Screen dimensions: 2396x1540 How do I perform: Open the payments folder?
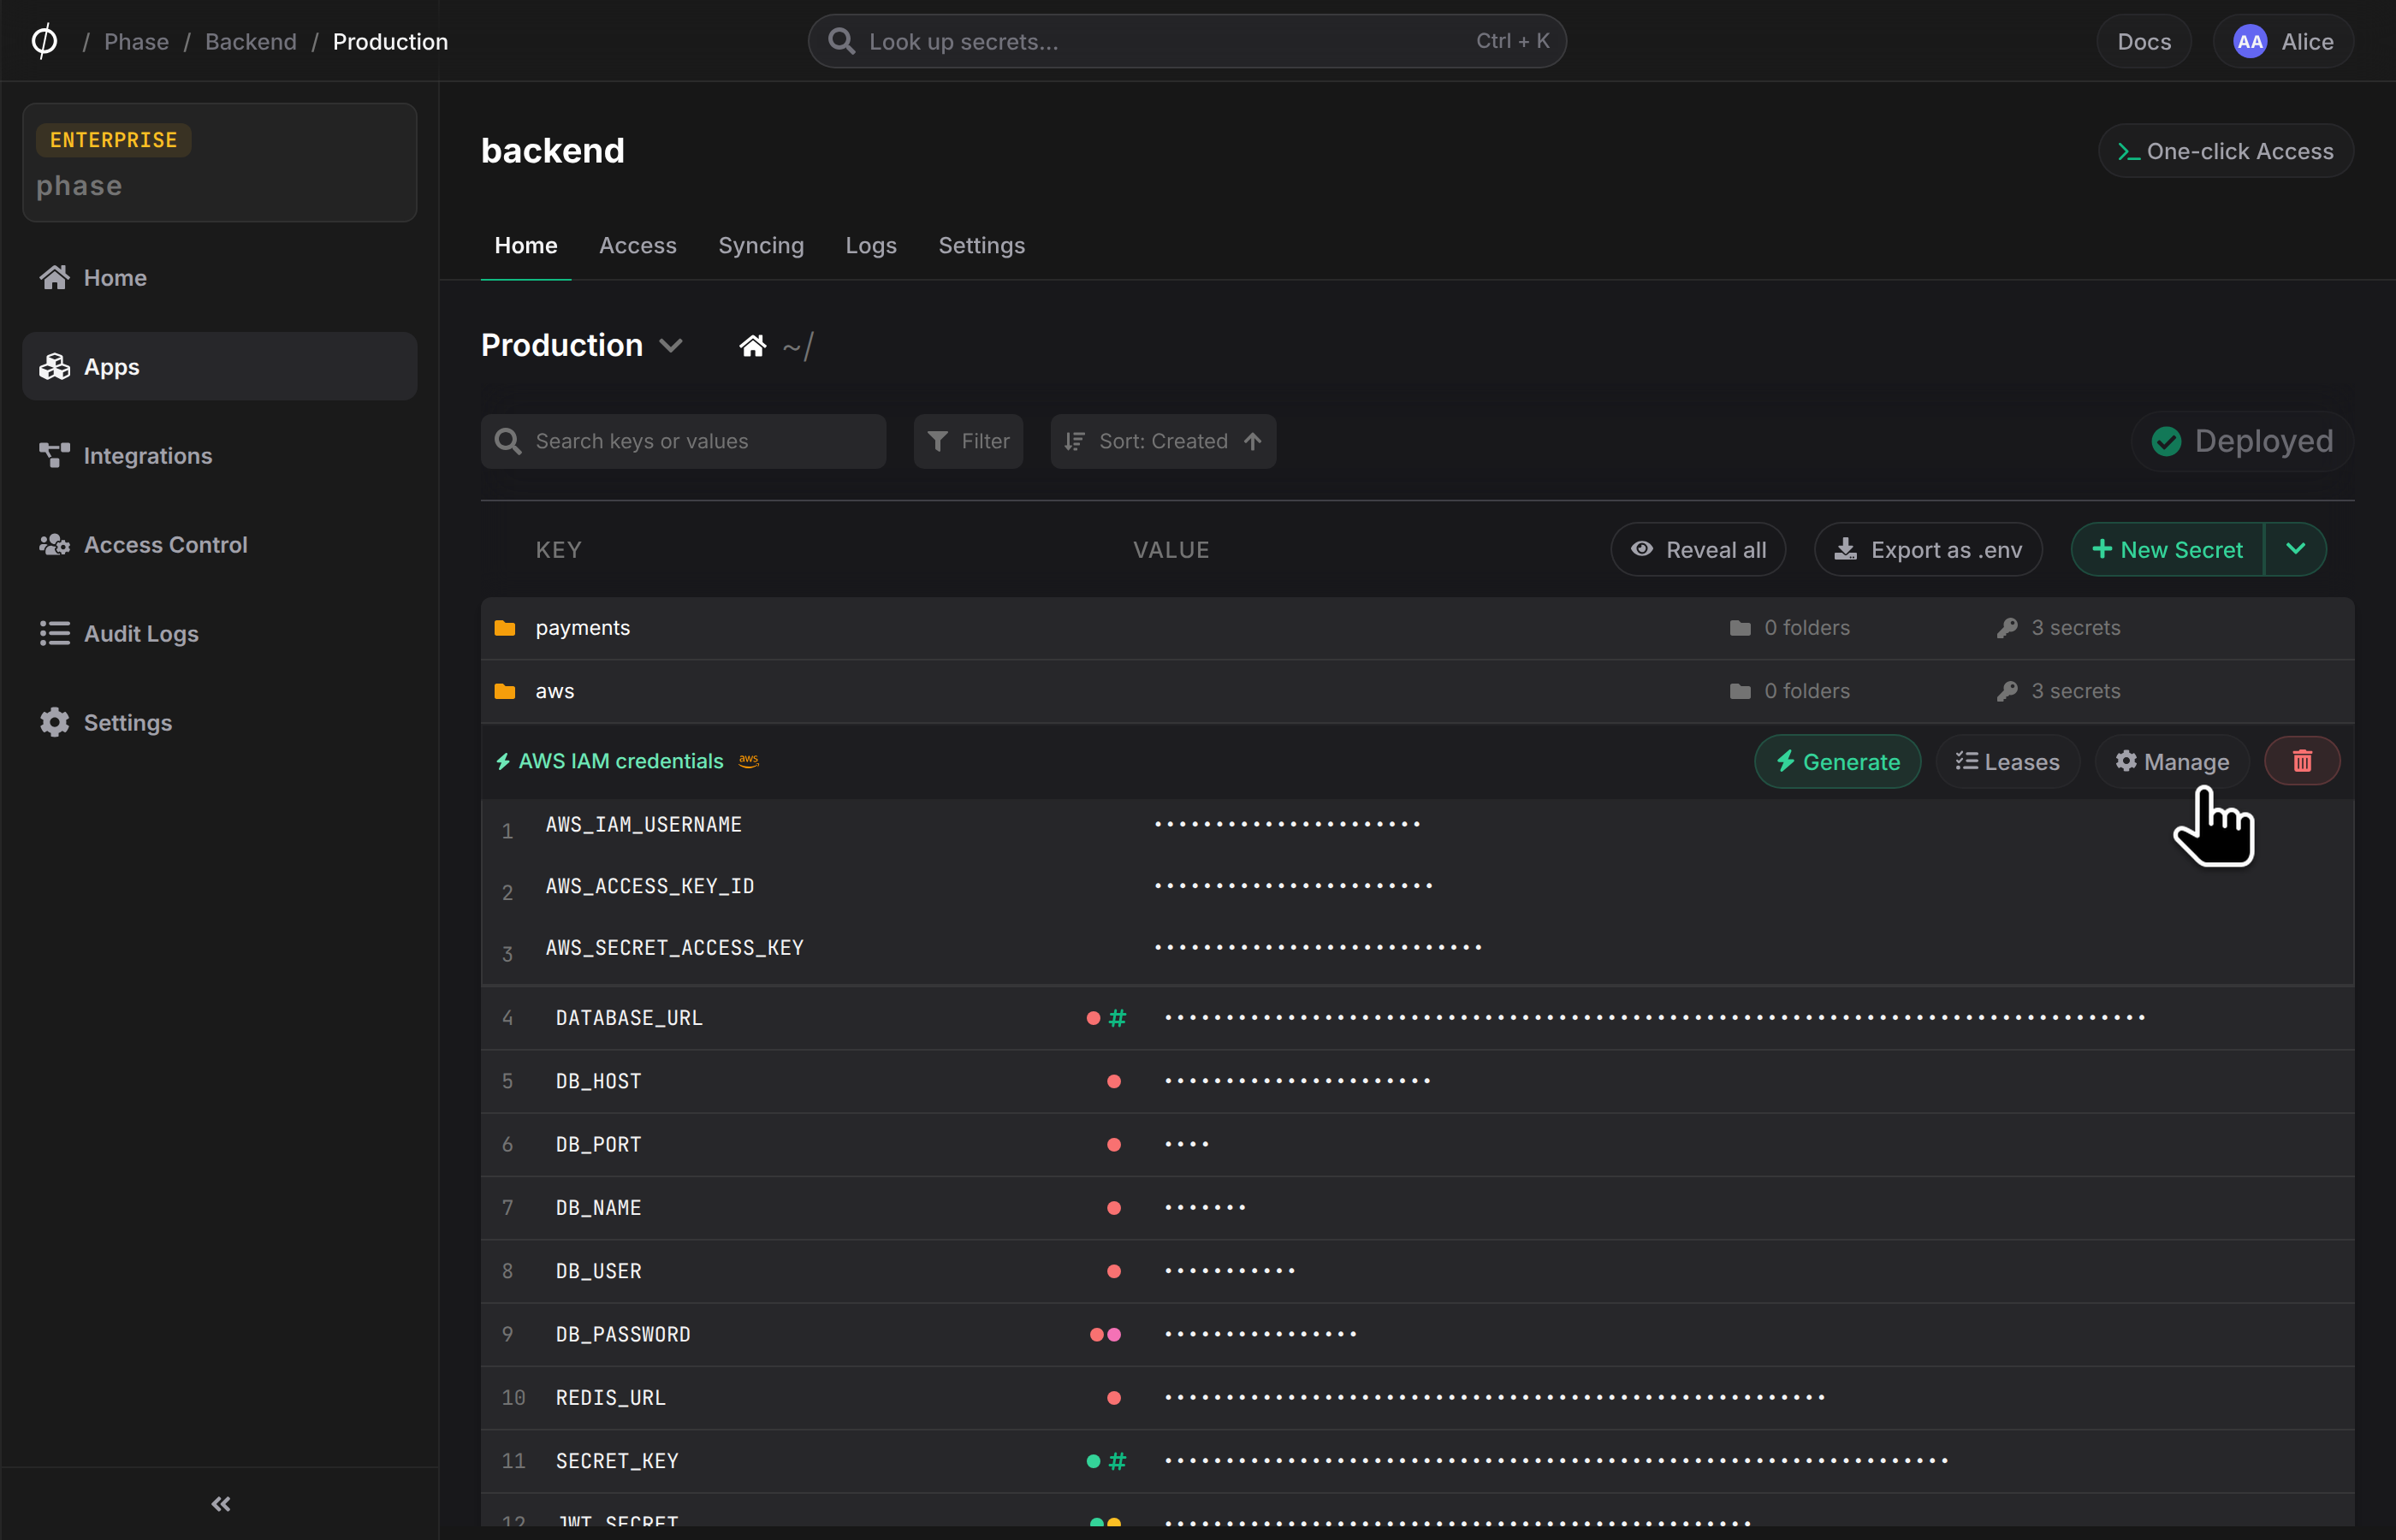point(1417,628)
